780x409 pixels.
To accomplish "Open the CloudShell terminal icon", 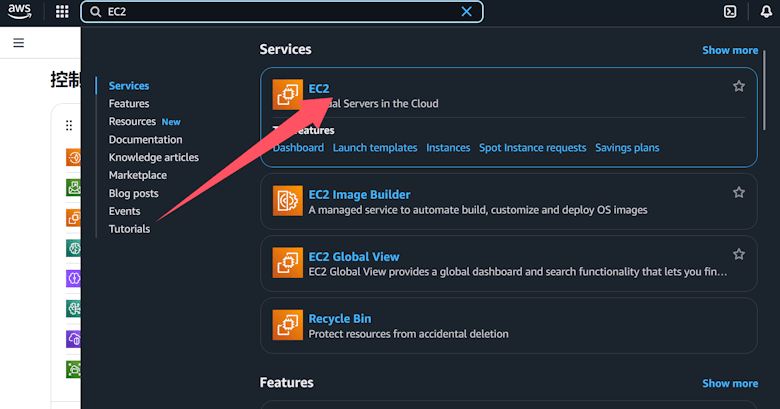I will pyautogui.click(x=730, y=11).
